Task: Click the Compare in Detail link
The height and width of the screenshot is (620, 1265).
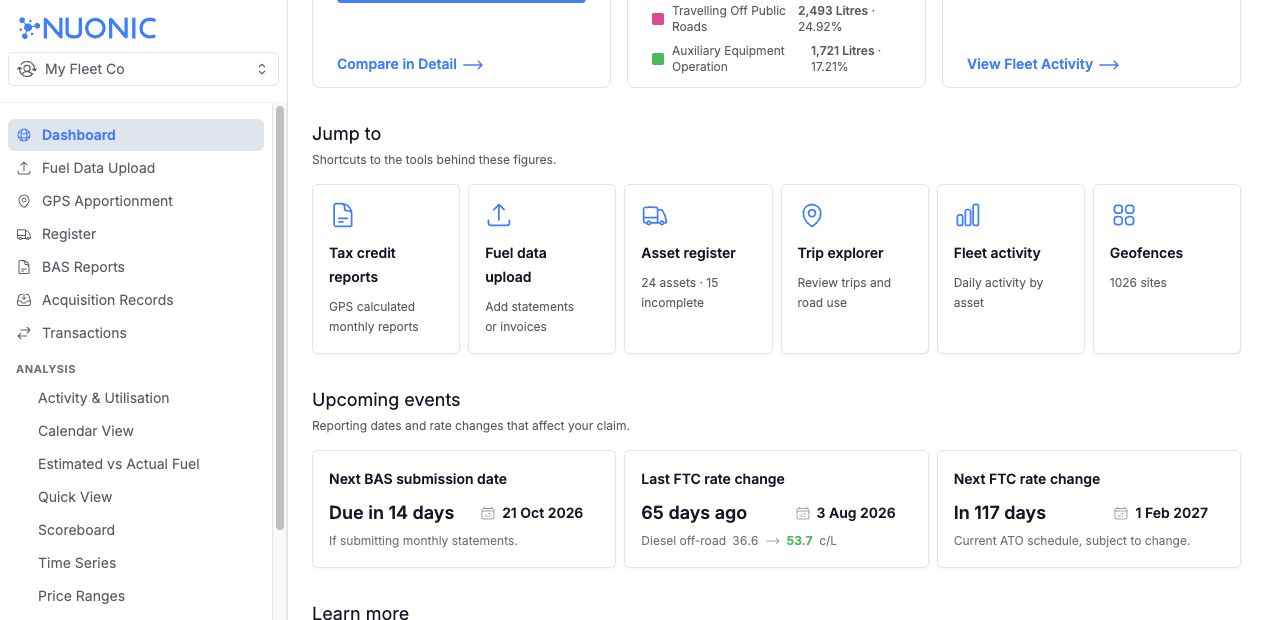Action: (410, 64)
